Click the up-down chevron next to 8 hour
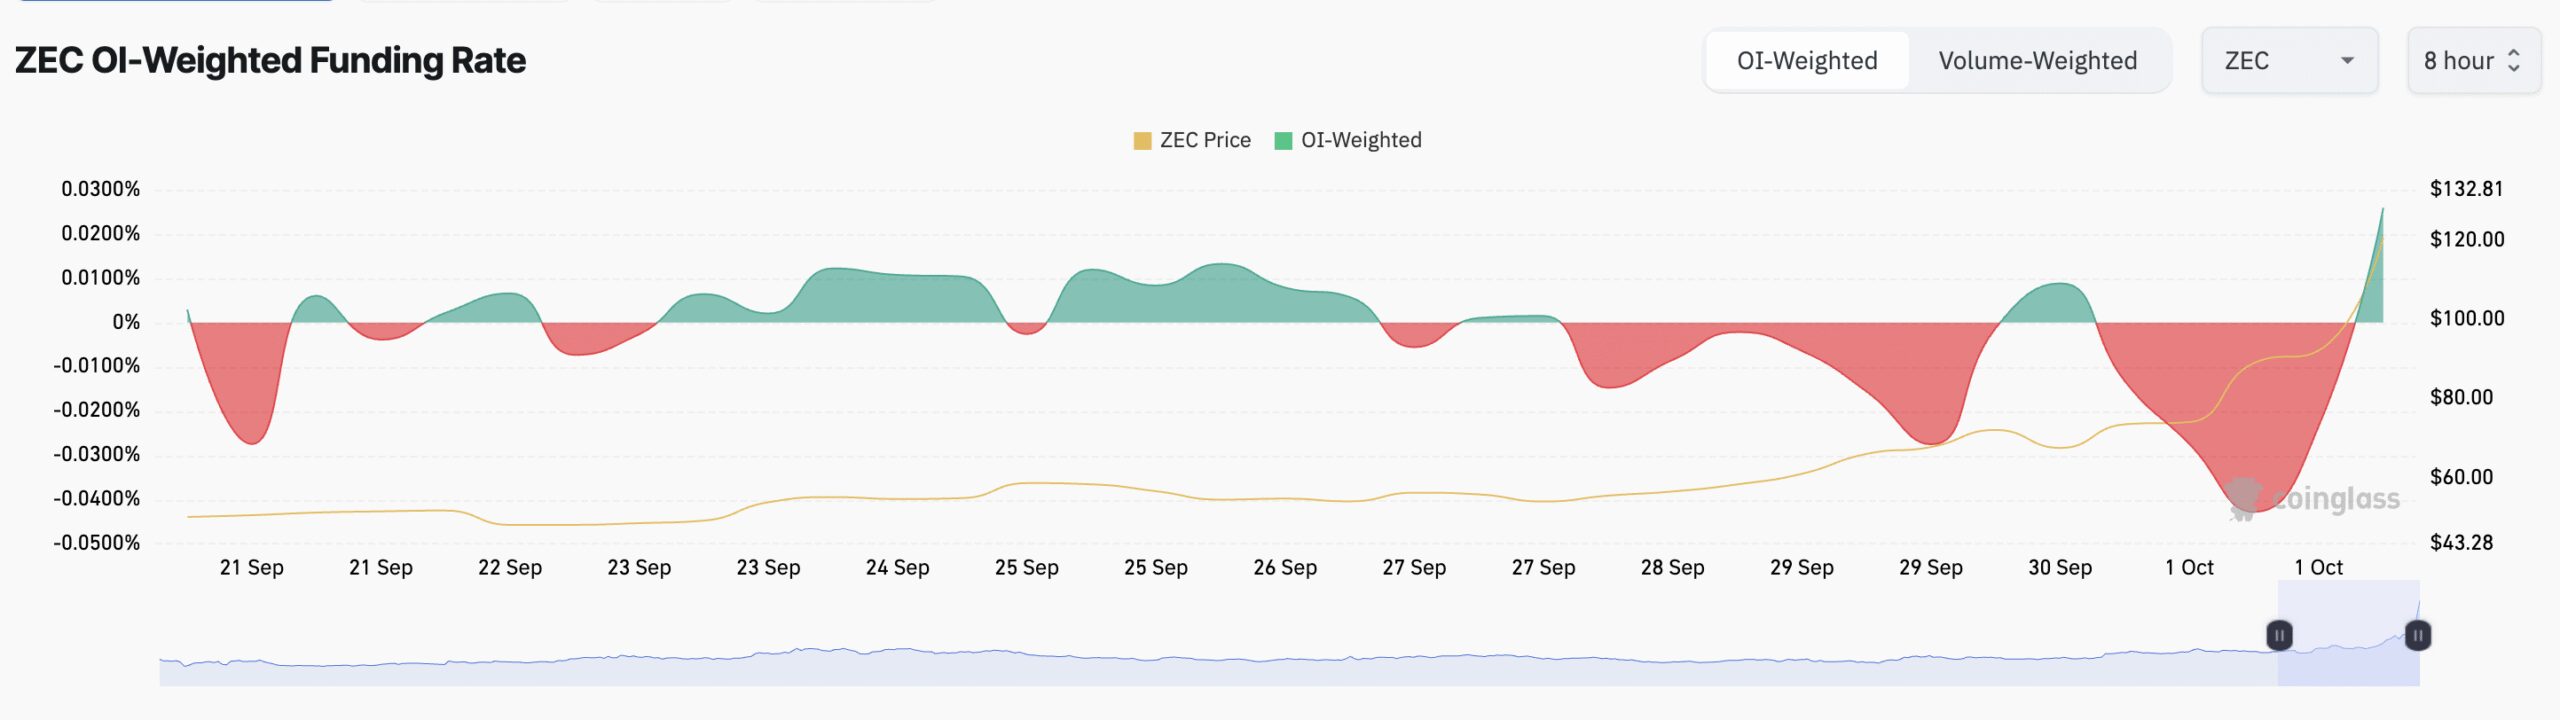 (2514, 61)
